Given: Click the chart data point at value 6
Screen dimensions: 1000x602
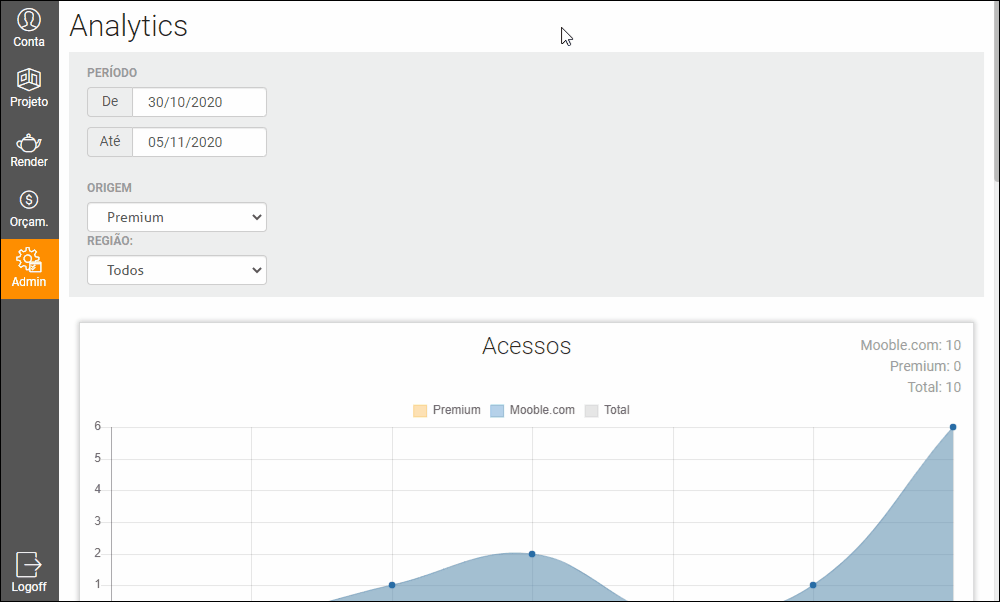Looking at the screenshot, I should pos(953,427).
